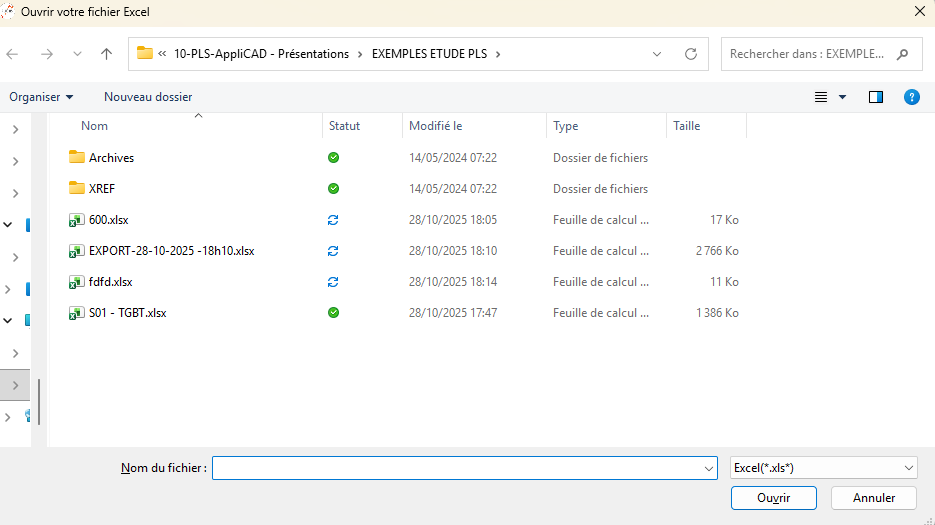Viewport: 935px width, 525px height.
Task: Click the Excel icon of 600.xlsx
Action: (76, 220)
